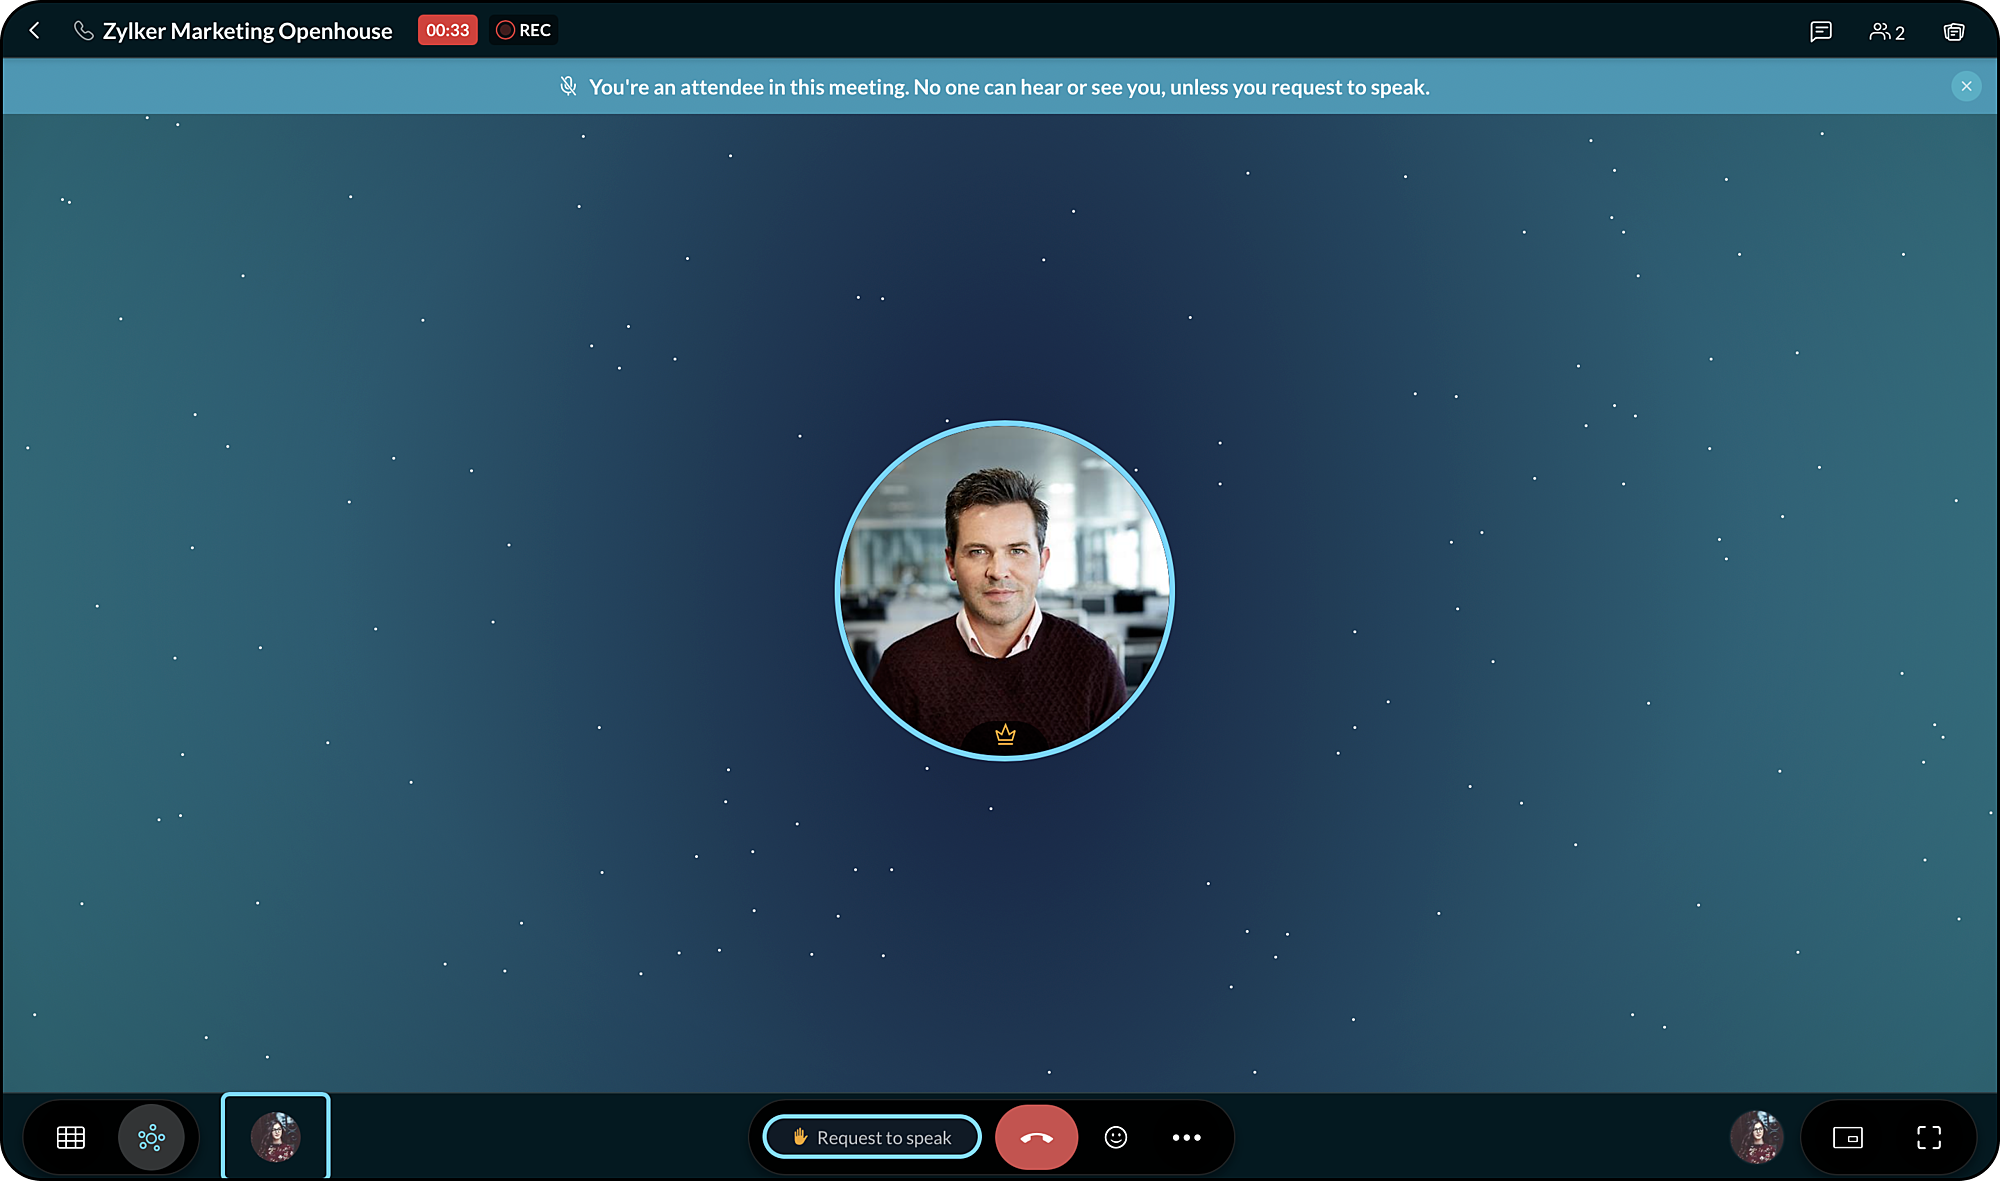Click the phone icon beside meeting title
Viewport: 2000px width, 1181px height.
point(84,31)
